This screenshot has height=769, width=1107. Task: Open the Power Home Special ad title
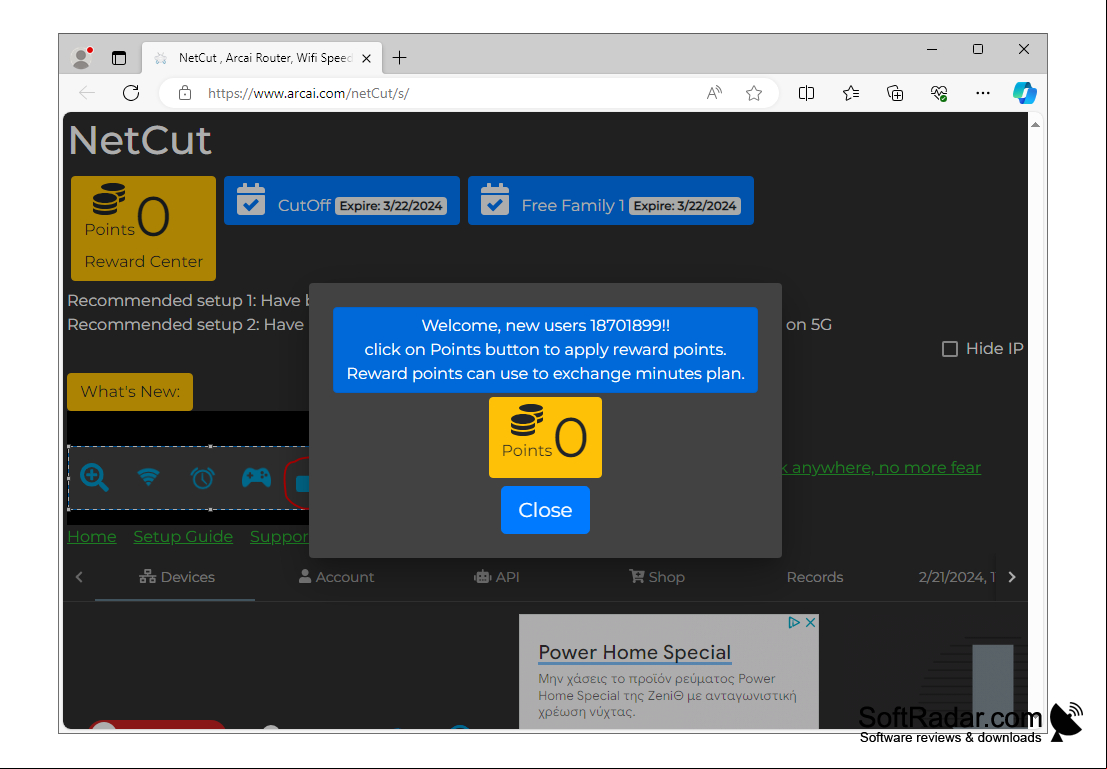pyautogui.click(x=634, y=652)
